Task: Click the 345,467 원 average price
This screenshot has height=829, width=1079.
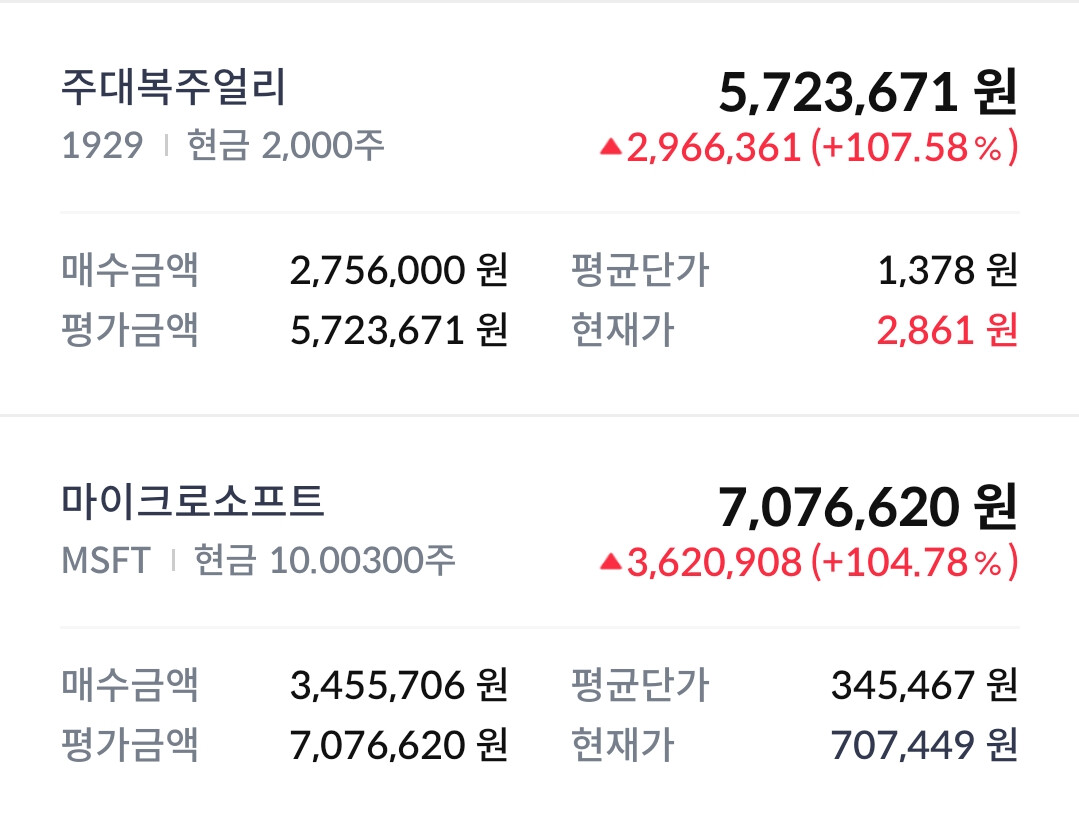Action: (x=924, y=685)
